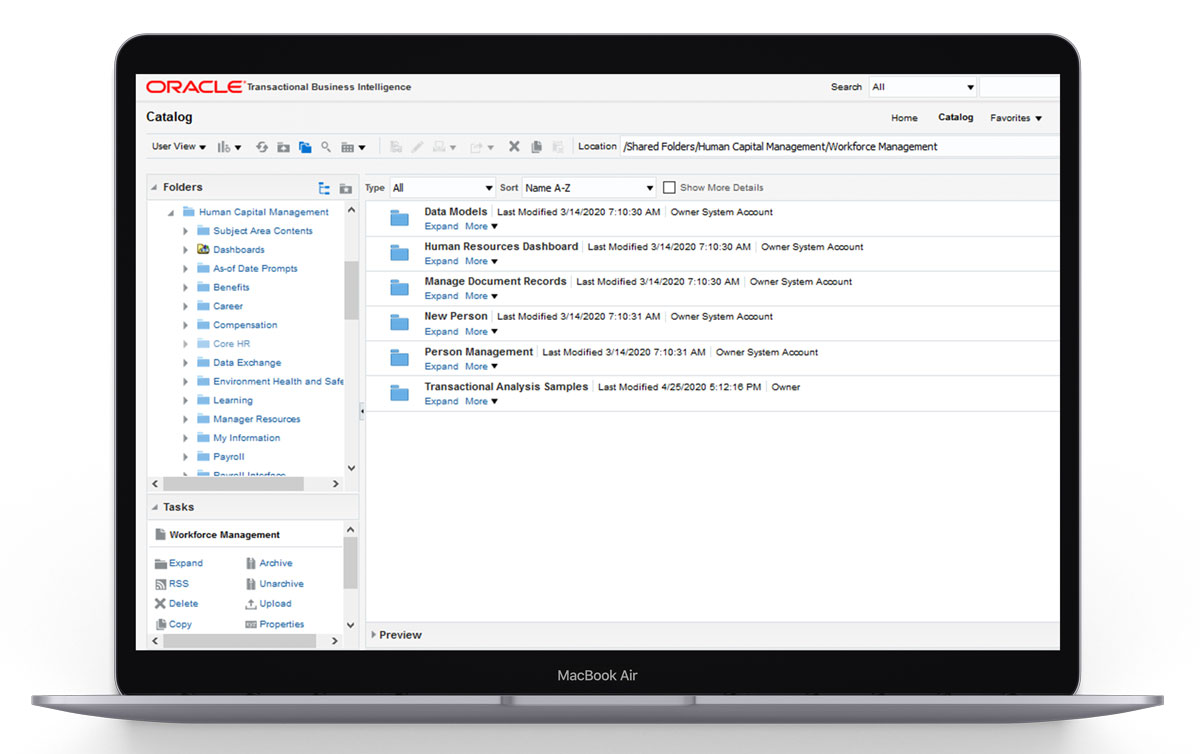Screen dimensions: 1200x754
Task: Click the RSS feed icon in Tasks
Action: coord(160,584)
